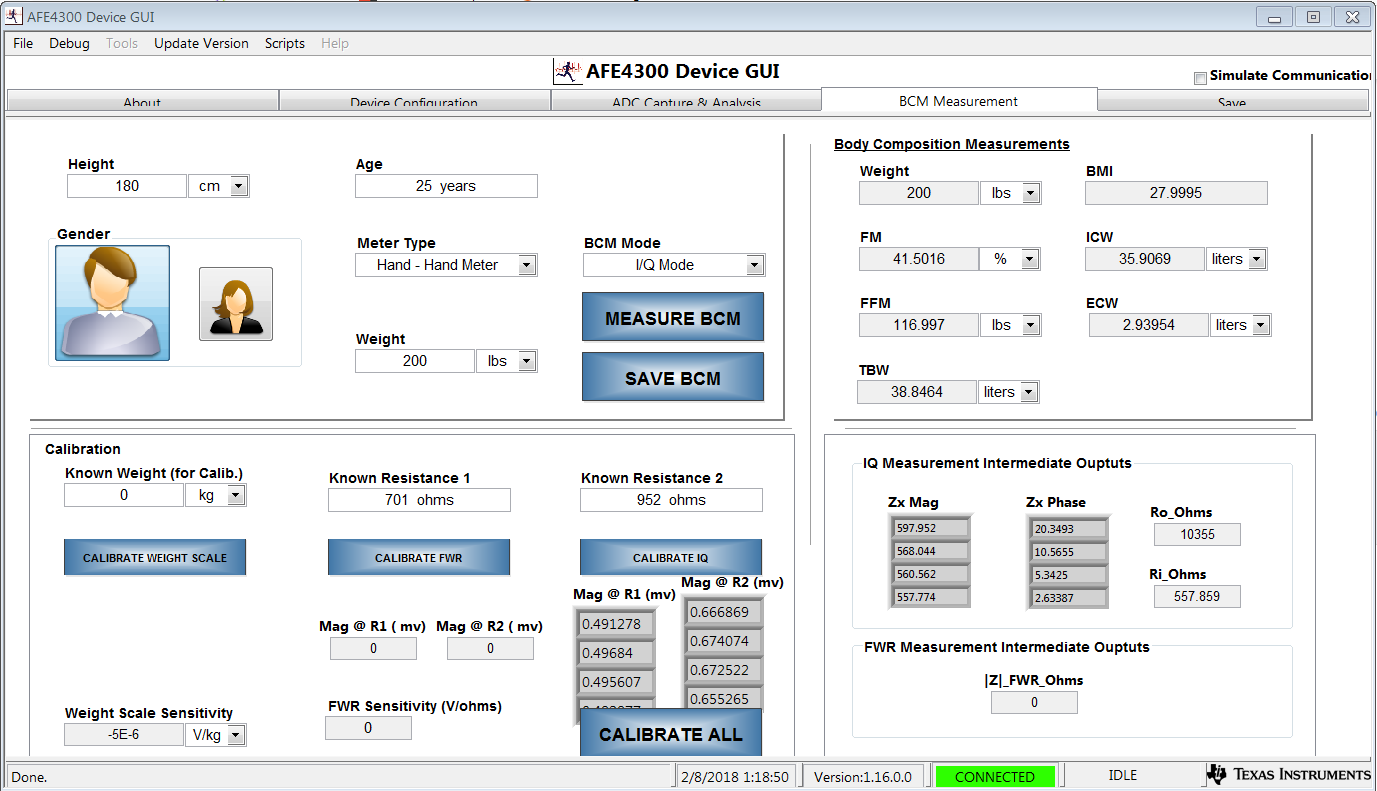Select the BCM Measurement tab
This screenshot has width=1377, height=791.
(959, 100)
